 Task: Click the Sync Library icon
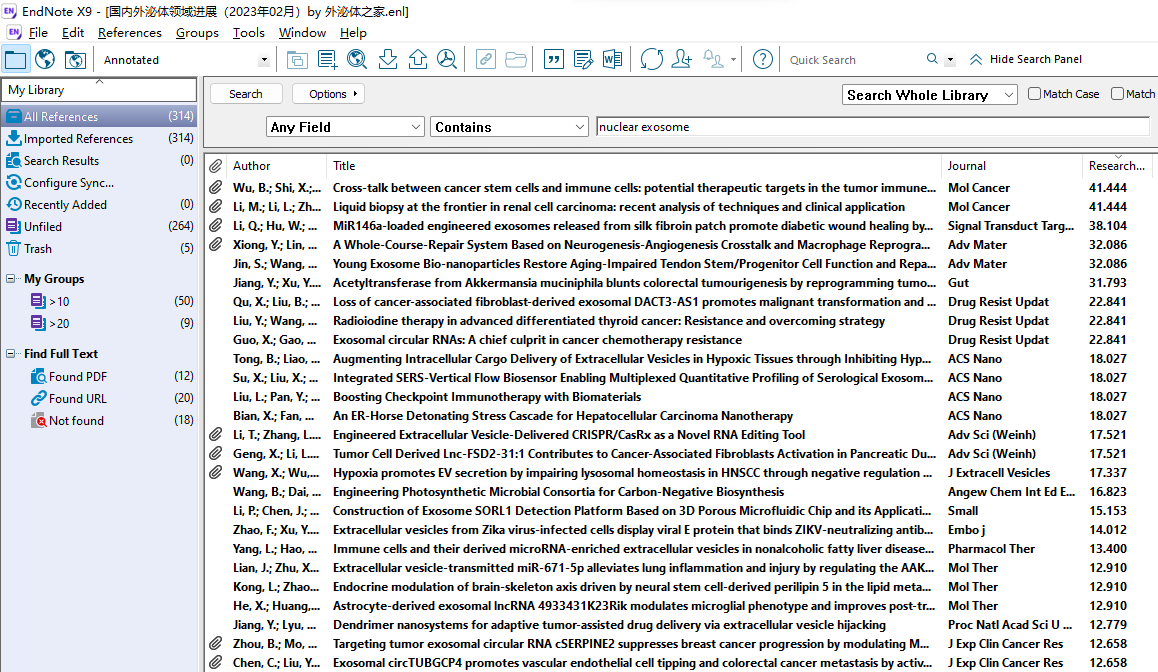tap(651, 59)
